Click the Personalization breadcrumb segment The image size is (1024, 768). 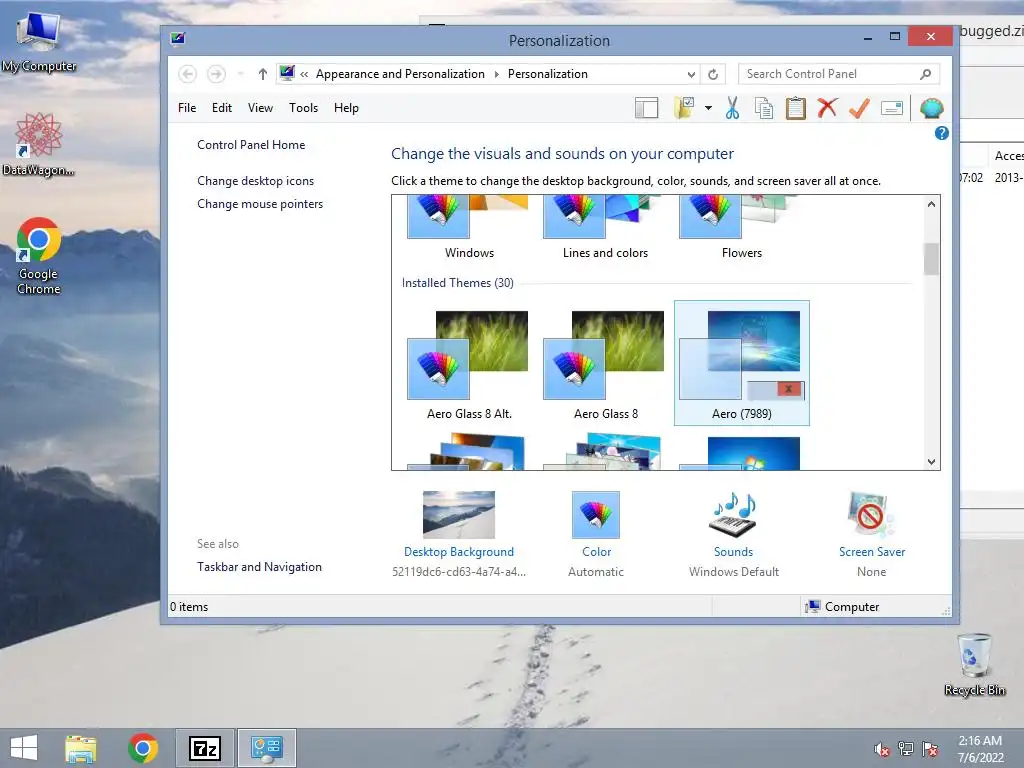547,74
